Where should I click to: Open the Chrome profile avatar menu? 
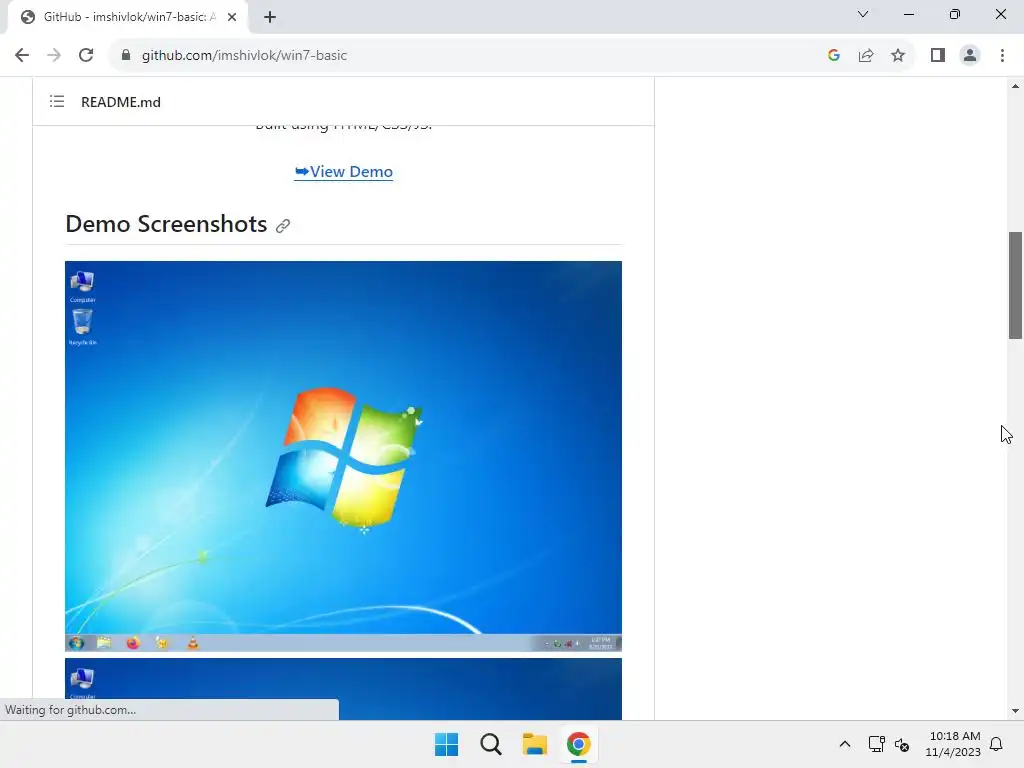tap(970, 56)
